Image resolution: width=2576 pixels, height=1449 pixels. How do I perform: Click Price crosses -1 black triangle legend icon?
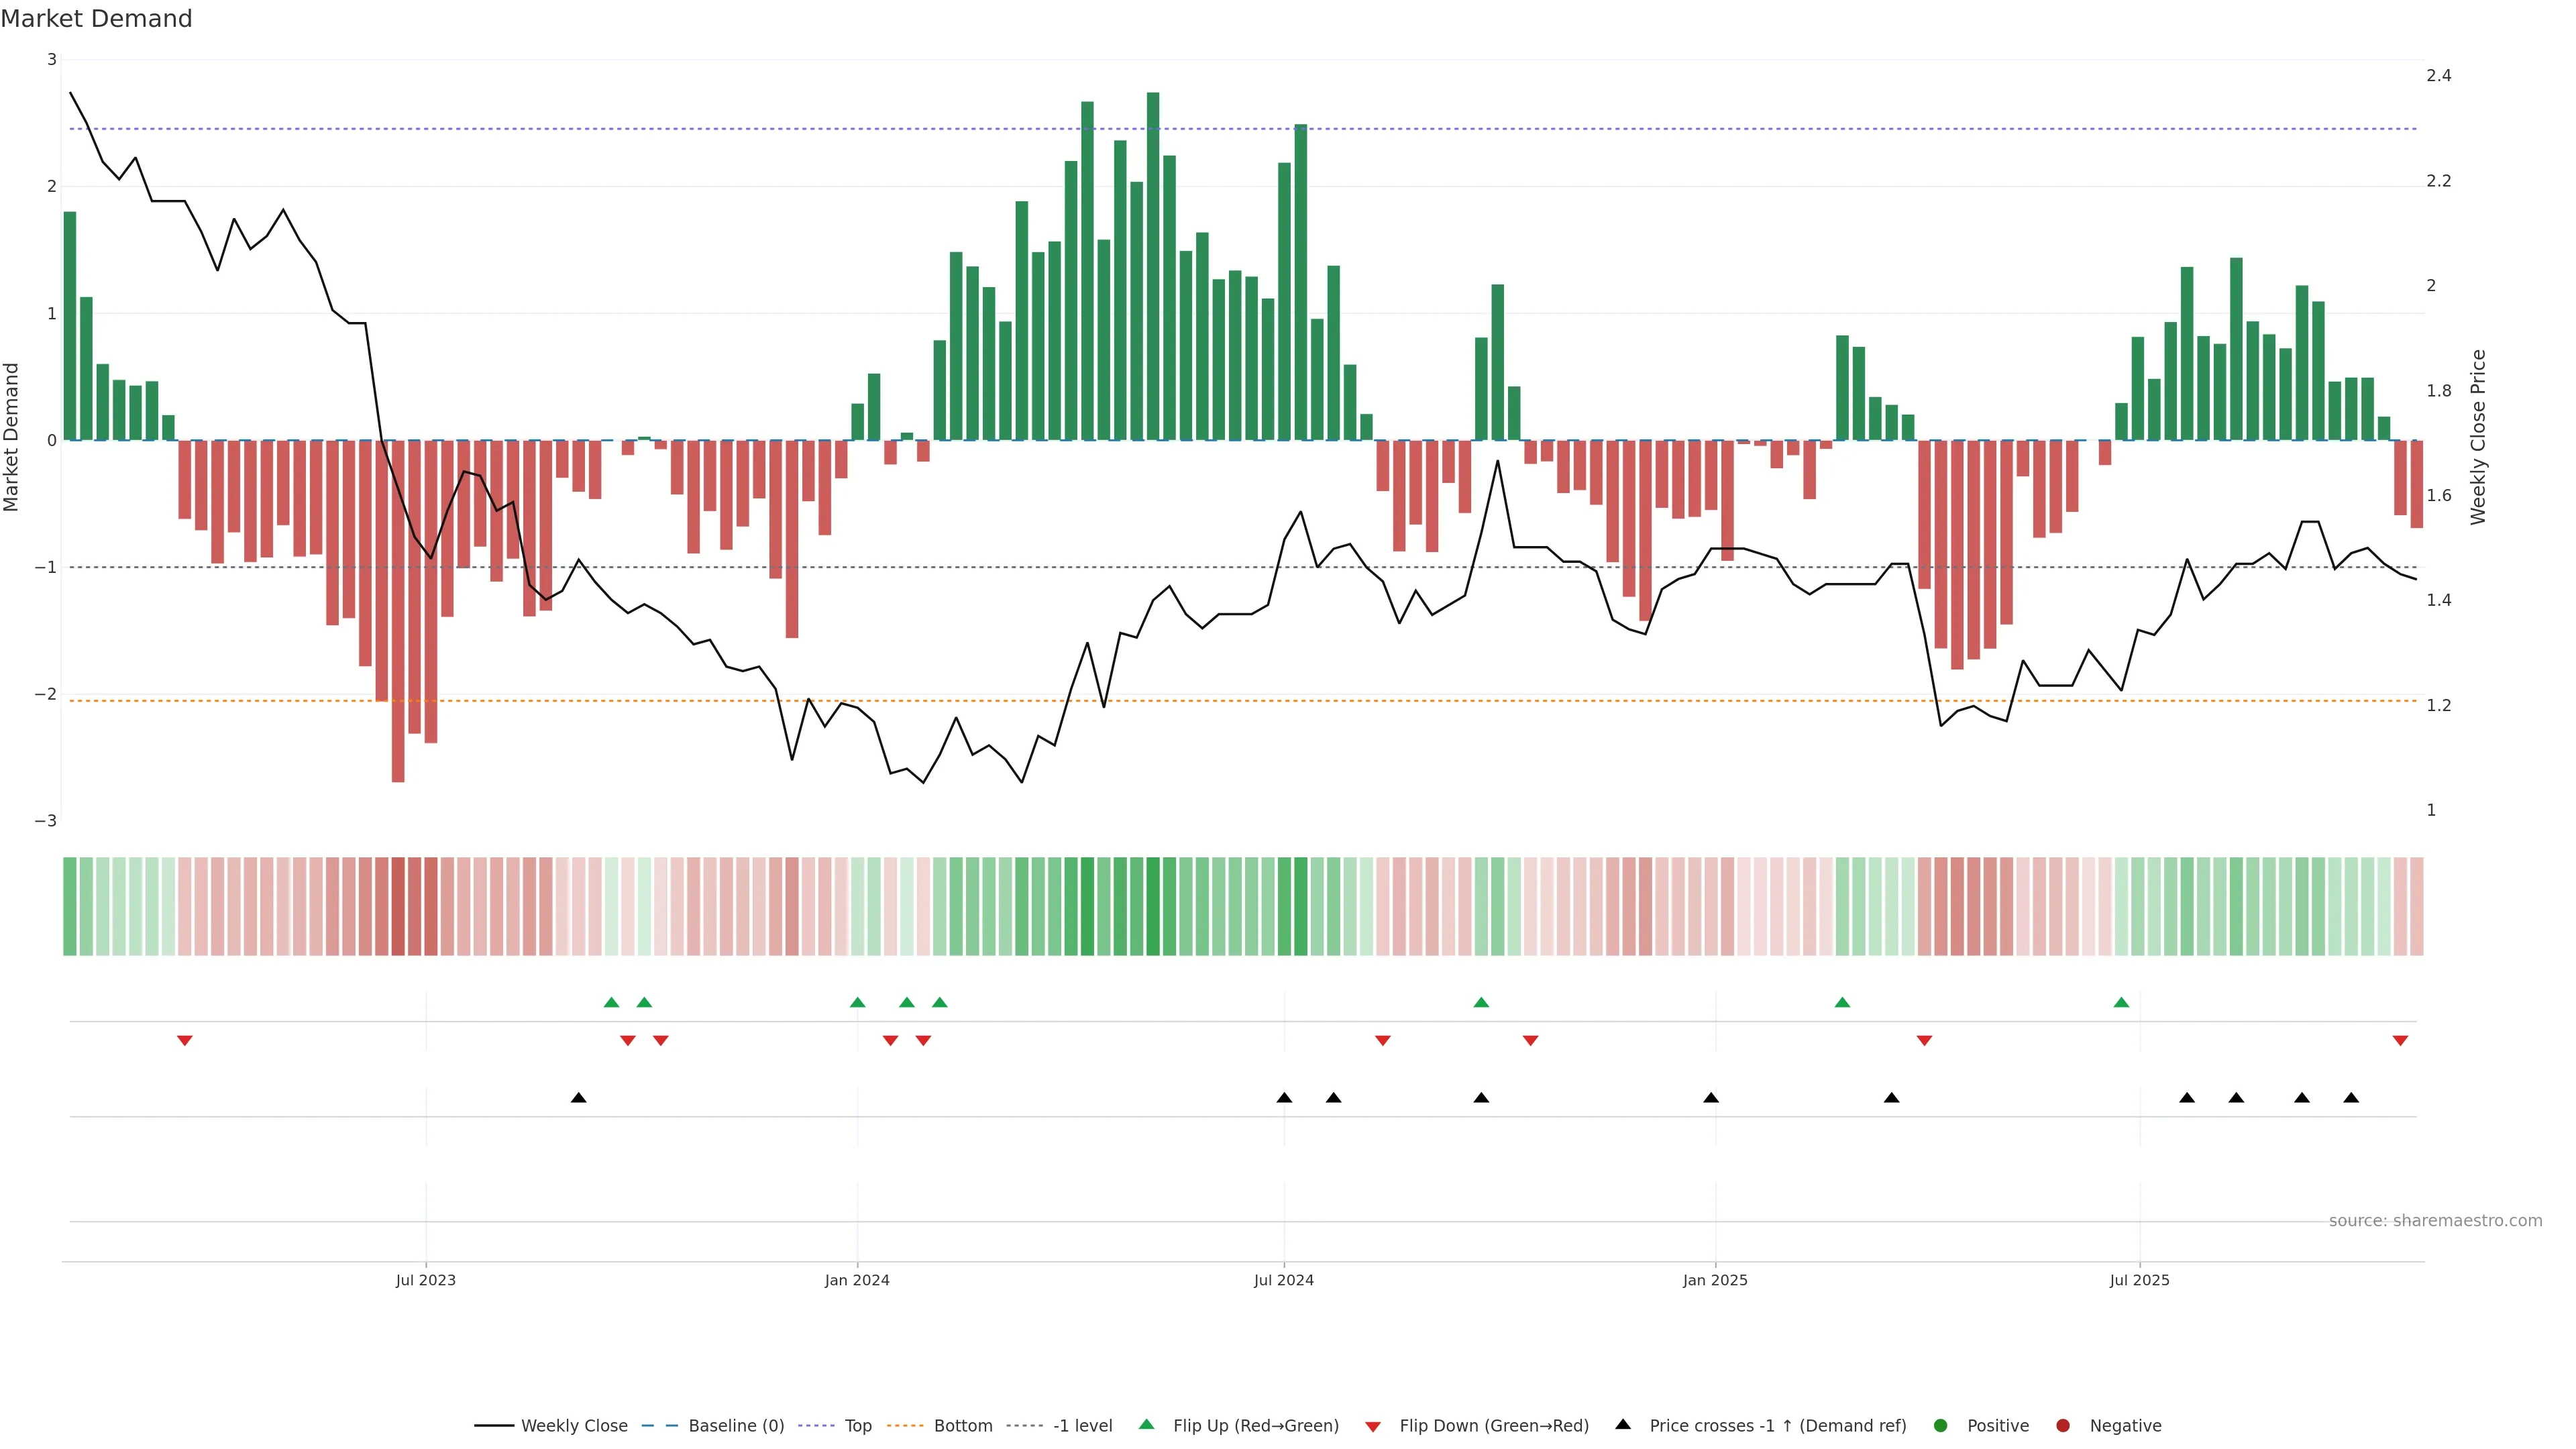1623,1424
